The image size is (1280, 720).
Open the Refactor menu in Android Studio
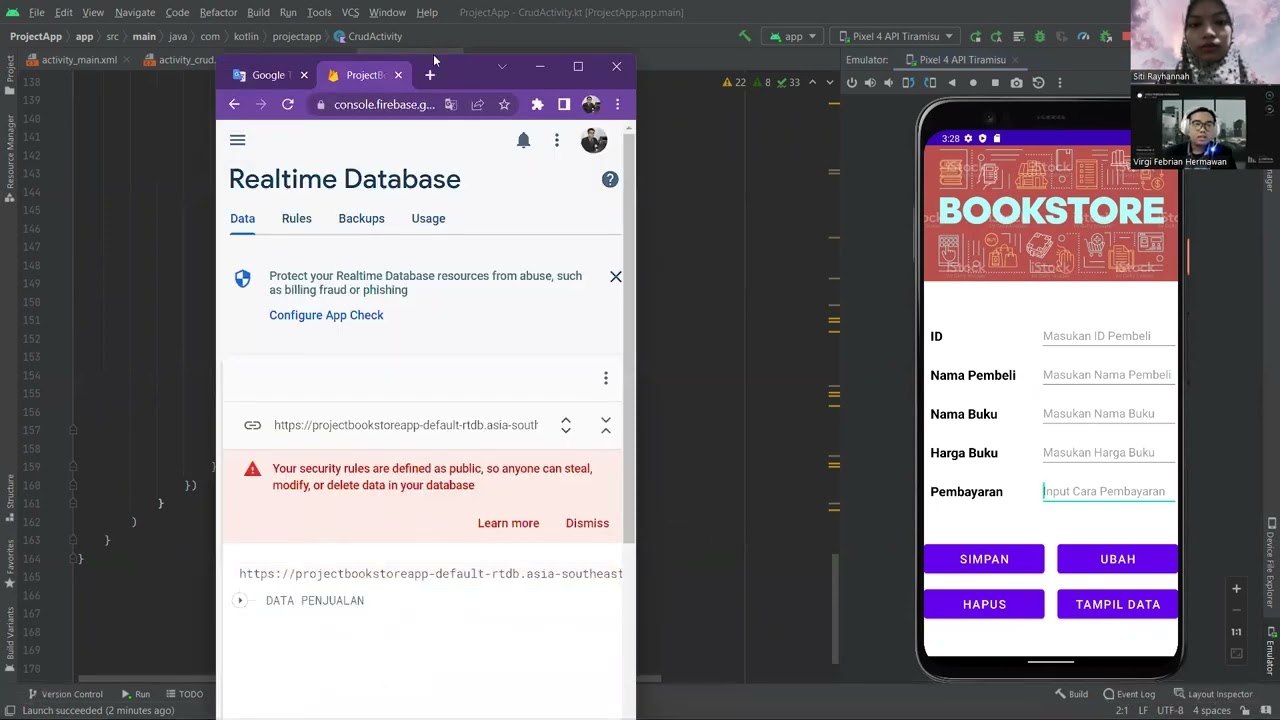(218, 12)
